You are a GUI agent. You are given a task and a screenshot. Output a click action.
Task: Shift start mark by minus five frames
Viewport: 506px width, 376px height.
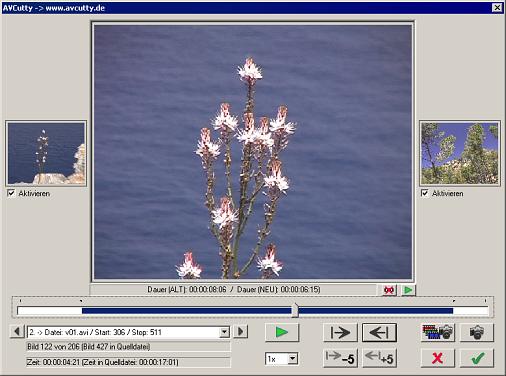(x=340, y=358)
